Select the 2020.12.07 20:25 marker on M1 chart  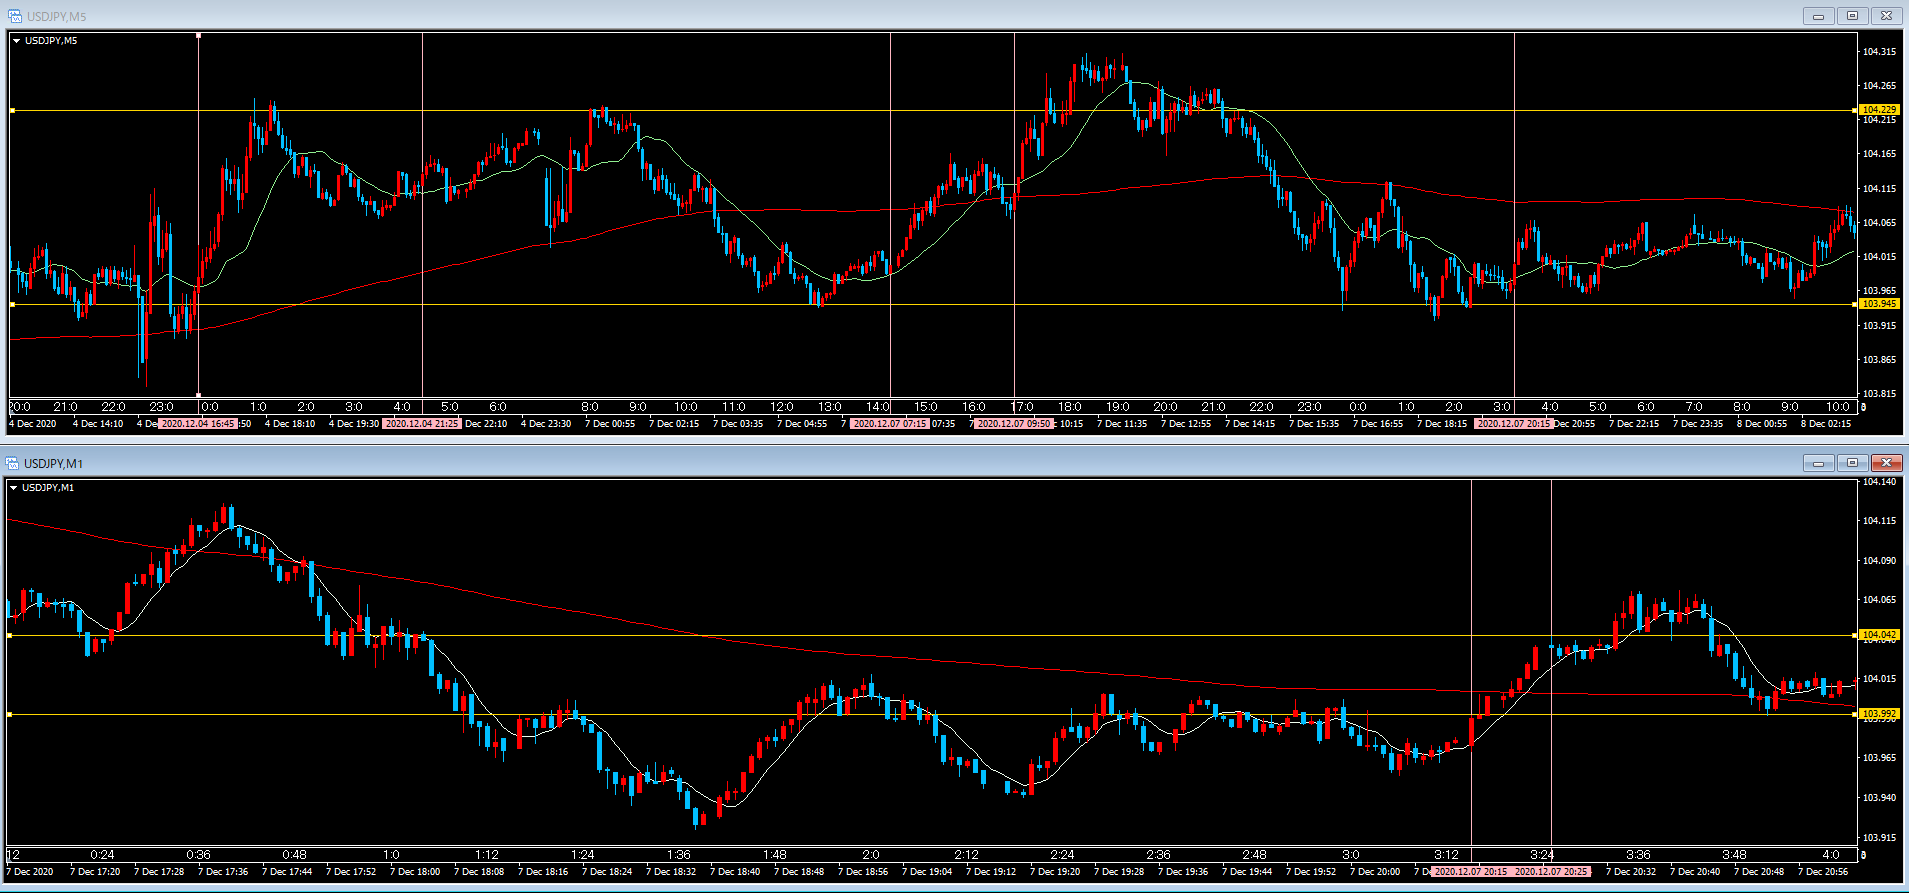[1550, 872]
